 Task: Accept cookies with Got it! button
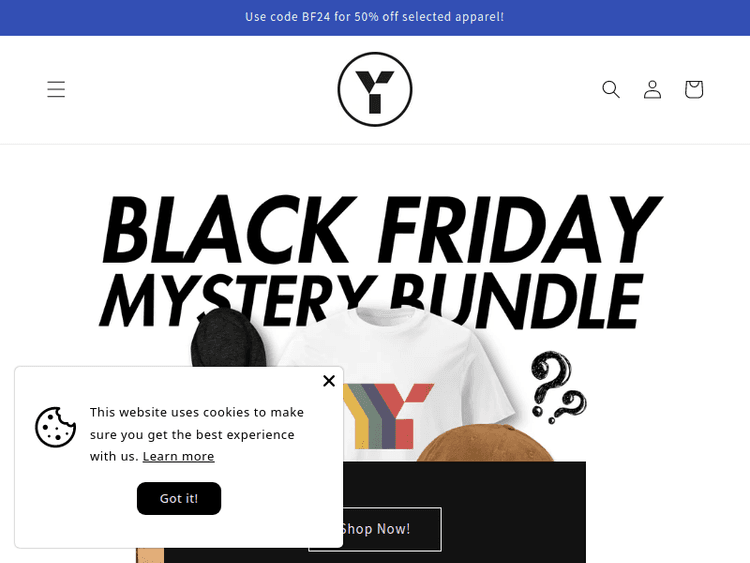coord(179,498)
